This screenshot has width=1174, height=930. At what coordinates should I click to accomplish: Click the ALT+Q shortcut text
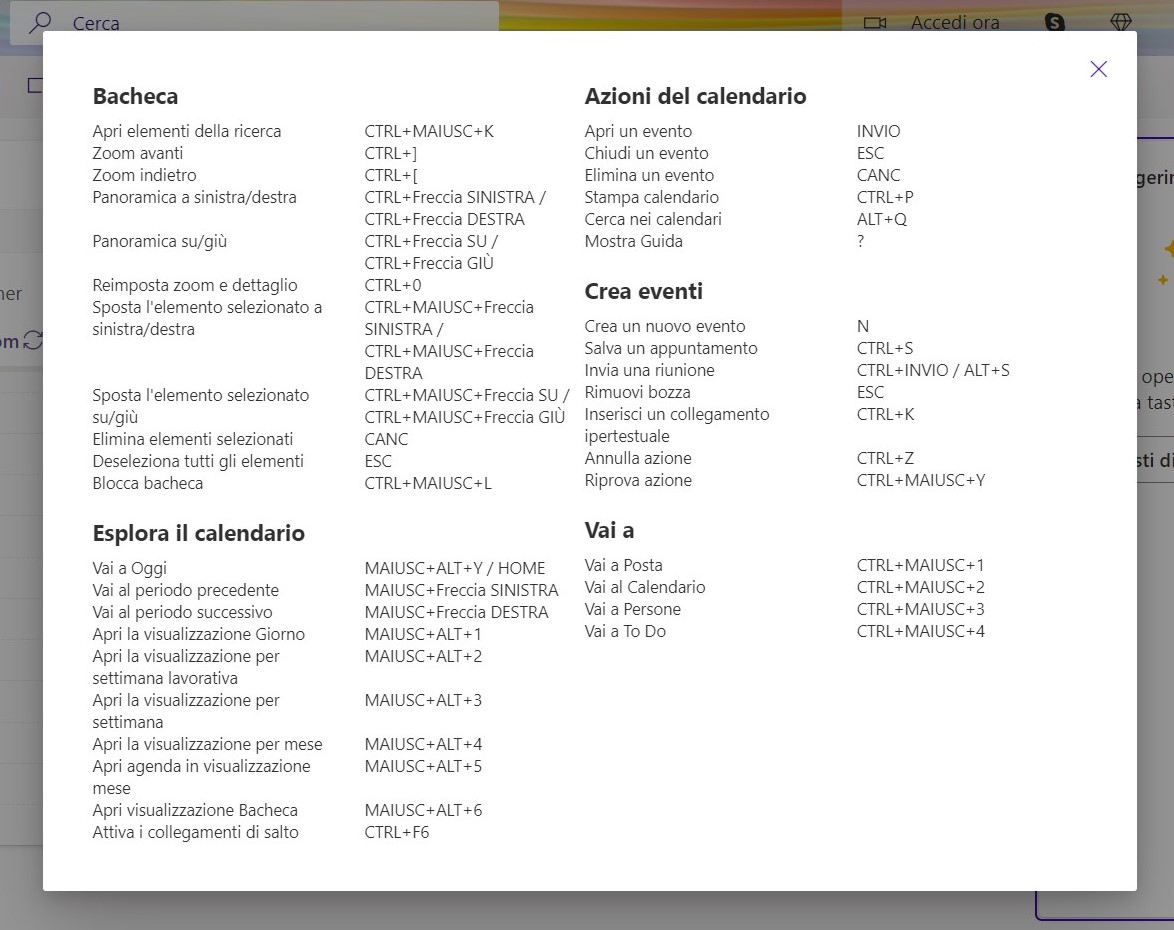[881, 219]
